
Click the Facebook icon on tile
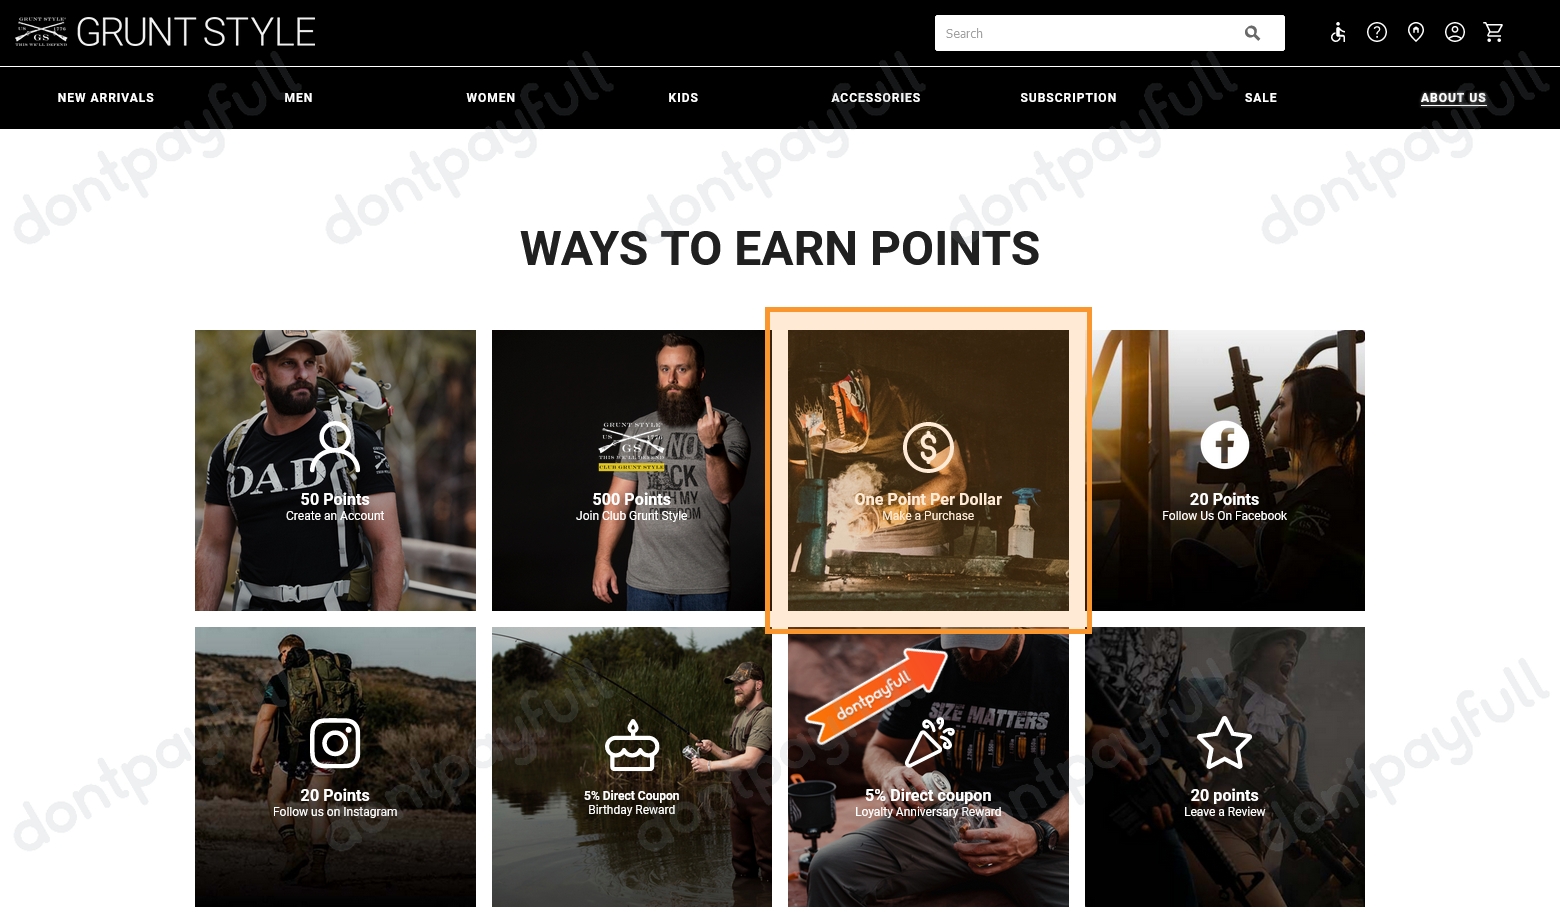[x=1225, y=444]
